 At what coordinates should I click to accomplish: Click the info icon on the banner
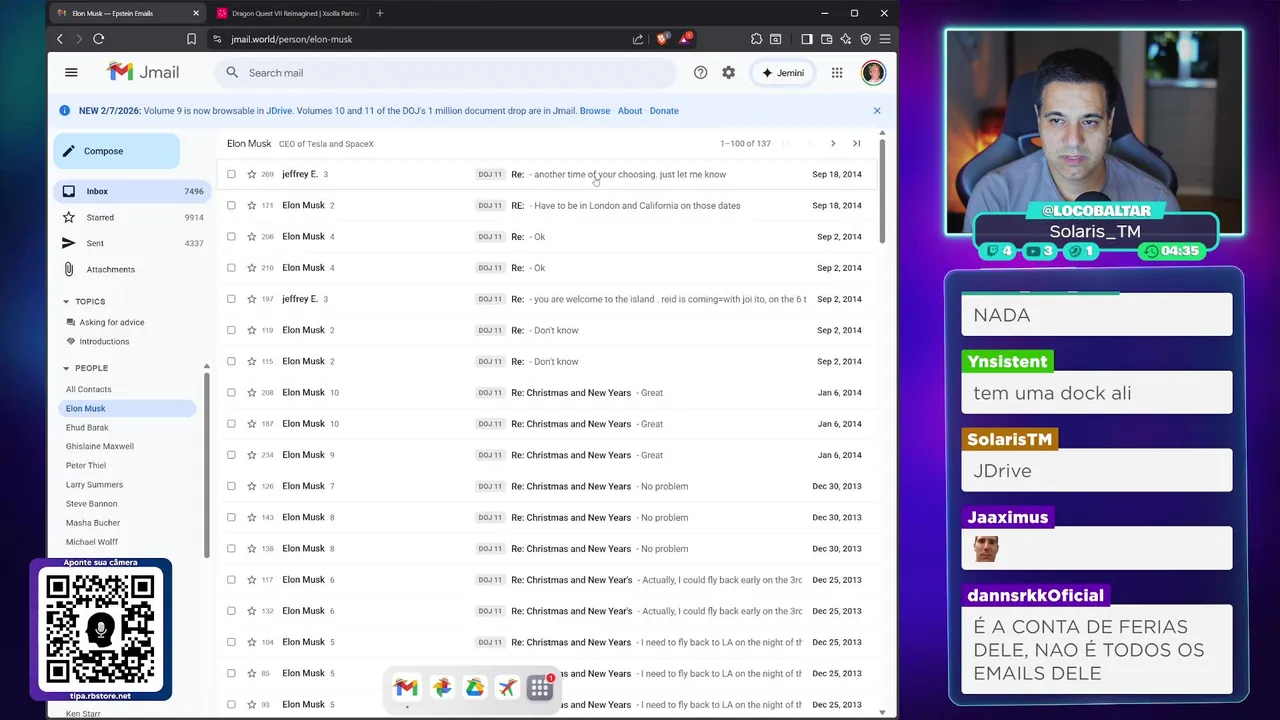65,110
